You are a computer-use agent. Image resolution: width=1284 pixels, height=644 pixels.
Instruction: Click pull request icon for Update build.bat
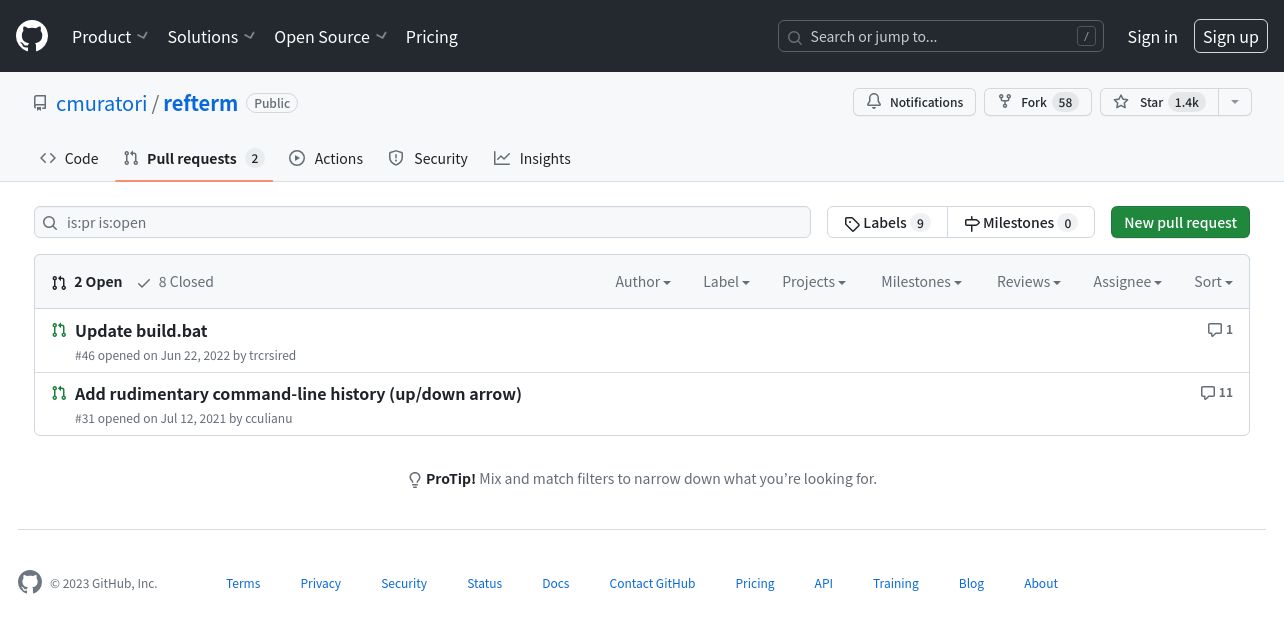[59, 330]
